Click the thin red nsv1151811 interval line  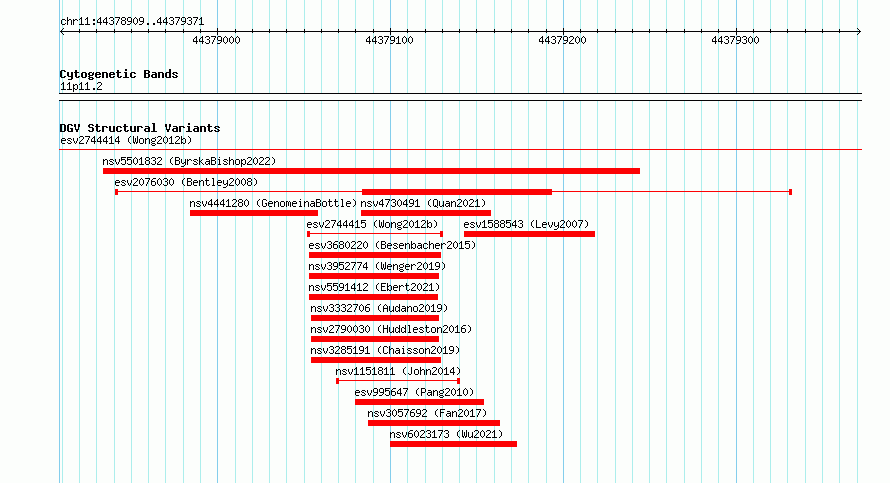pyautogui.click(x=398, y=381)
